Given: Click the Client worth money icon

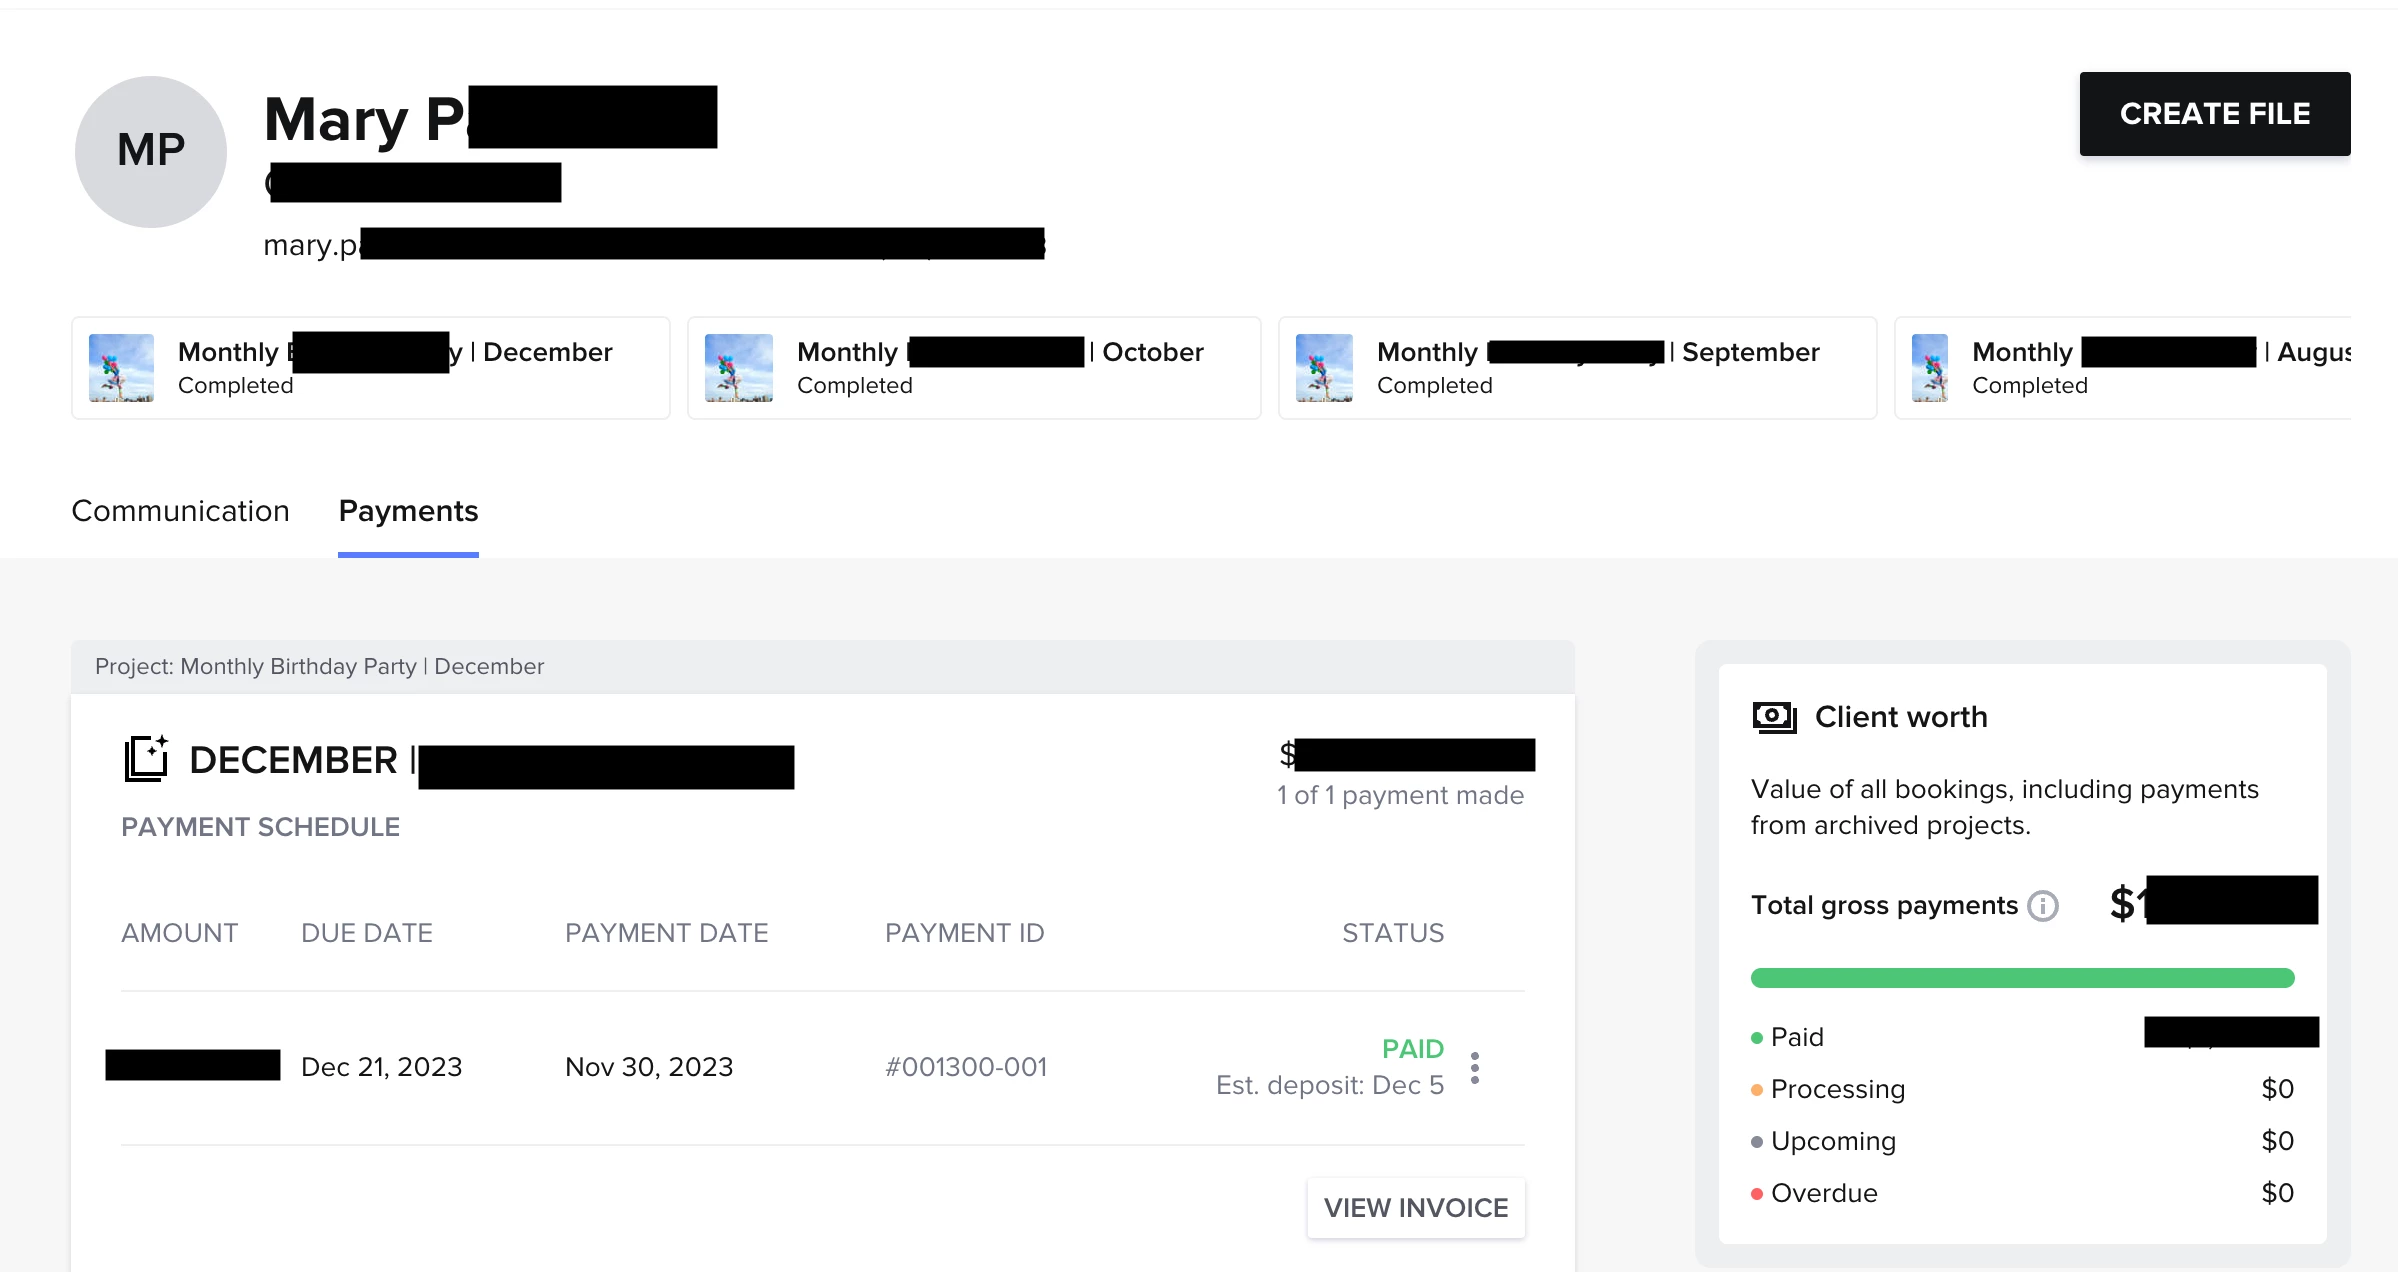Looking at the screenshot, I should pos(1774,717).
